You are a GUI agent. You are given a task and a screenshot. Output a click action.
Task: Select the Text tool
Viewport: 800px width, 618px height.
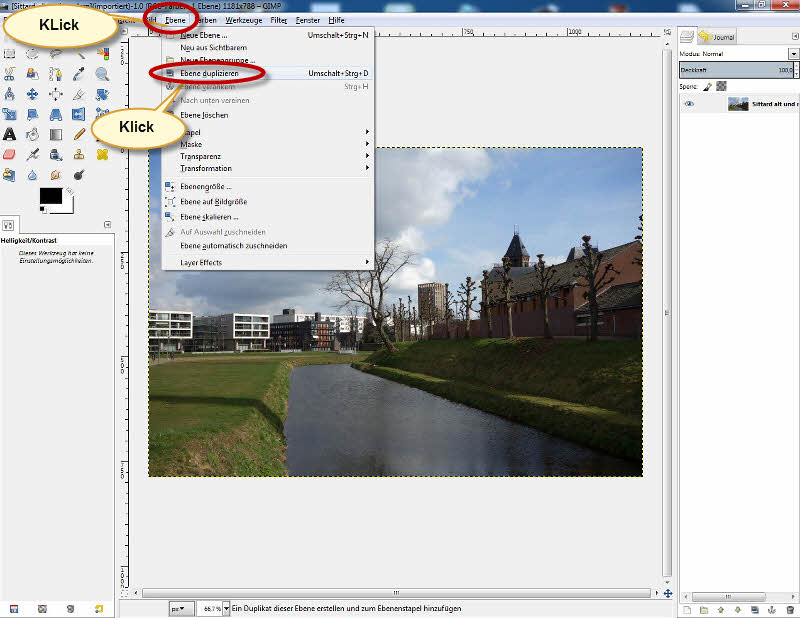[x=10, y=134]
